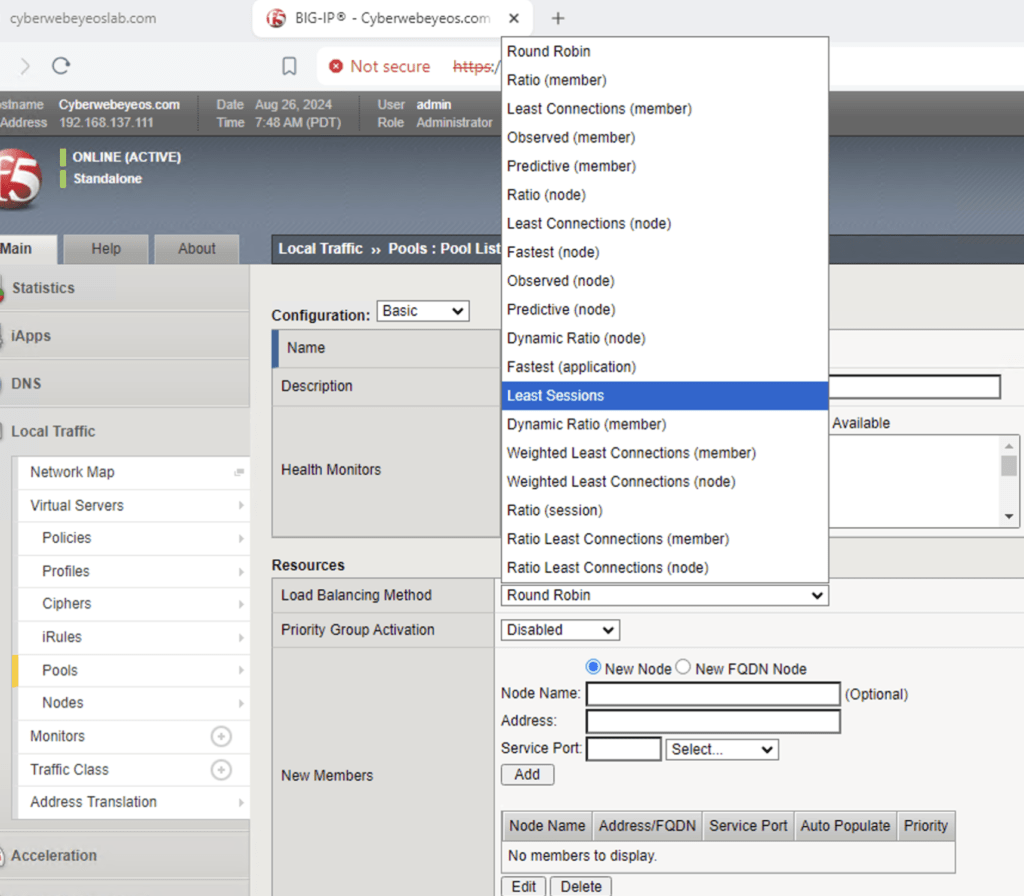Click the plus icon next to Traffic Class

[221, 769]
